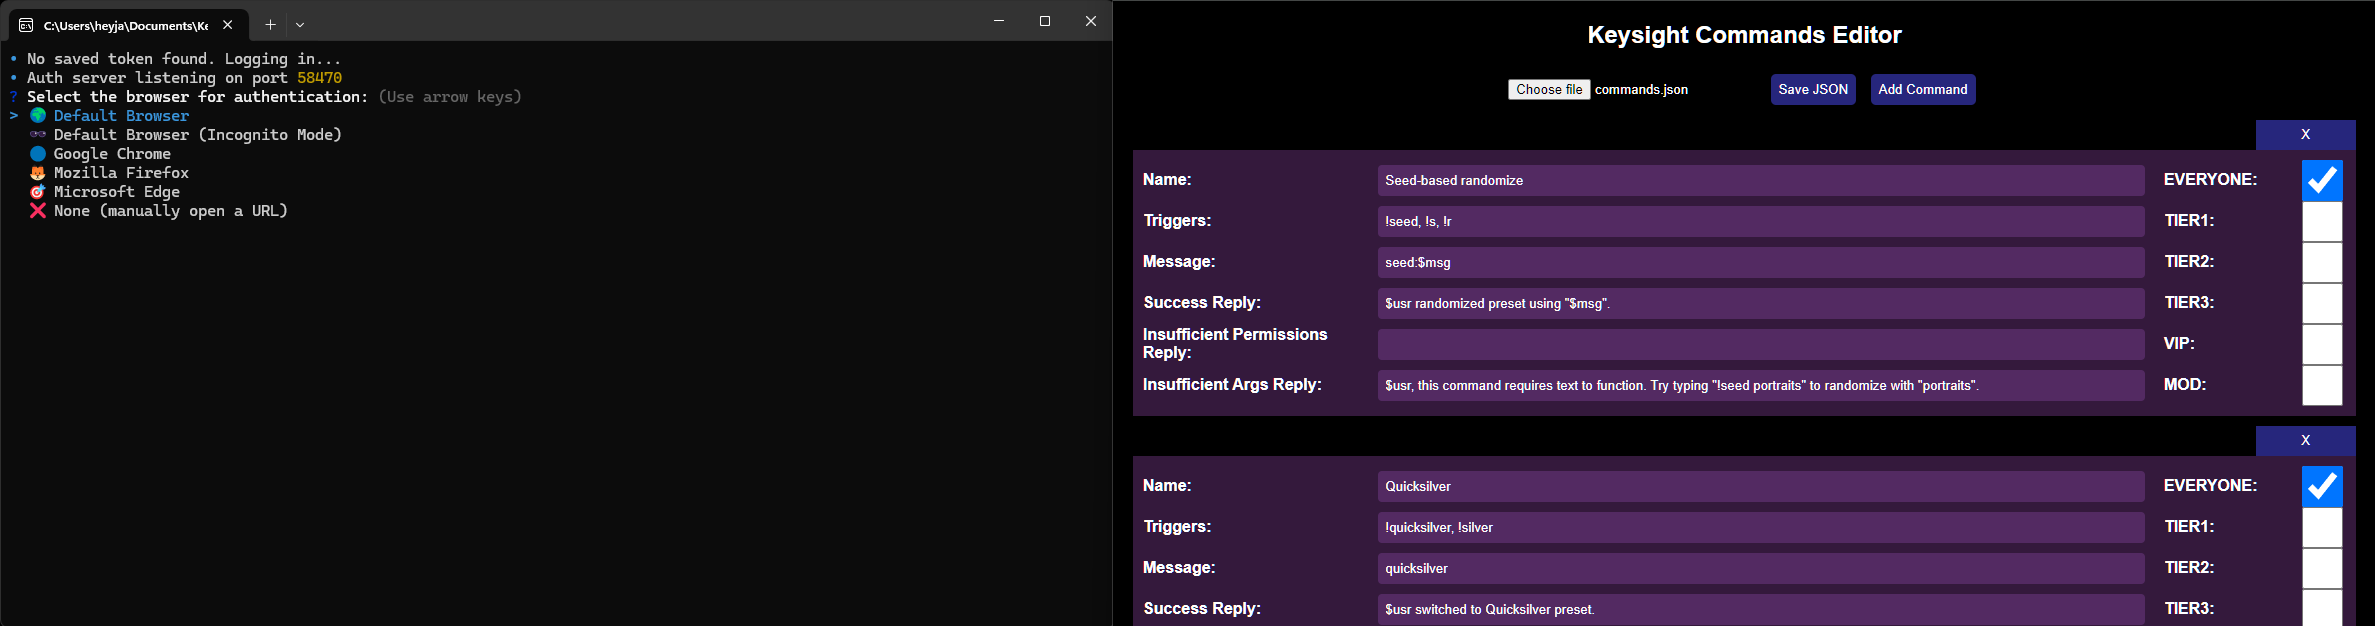The height and width of the screenshot is (626, 2375).
Task: Select the Default Browser option
Action: pos(121,116)
